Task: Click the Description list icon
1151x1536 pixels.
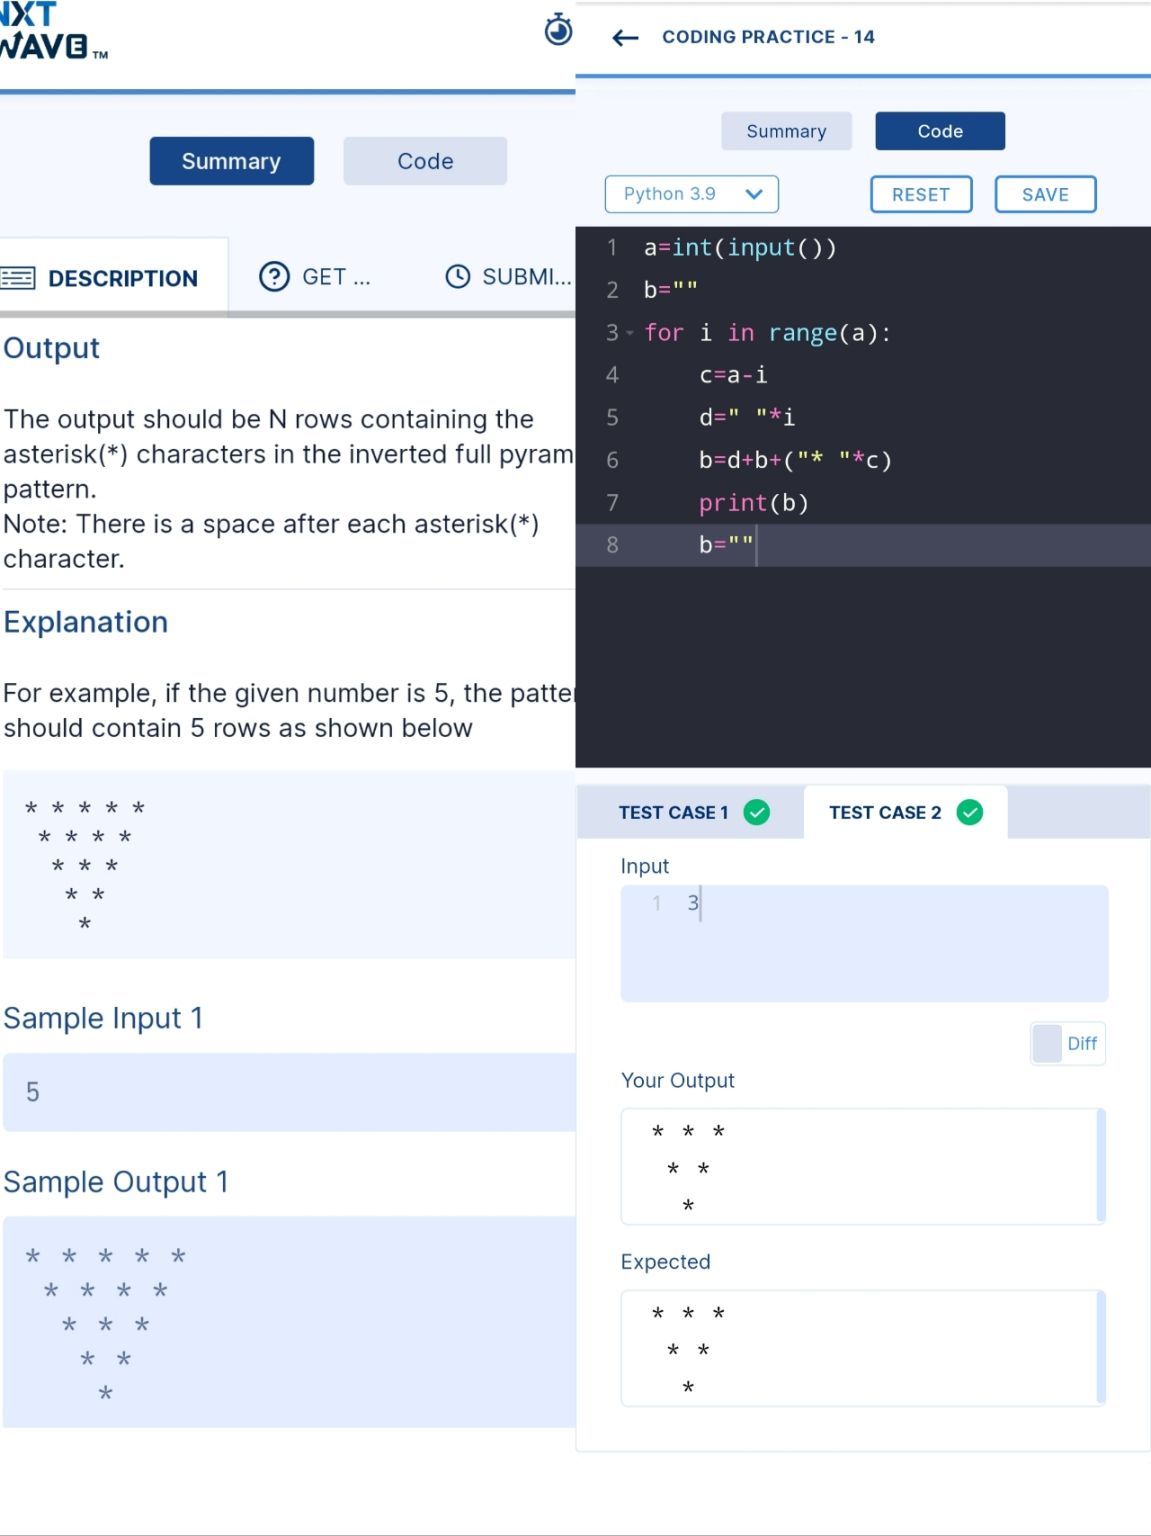Action: pyautogui.click(x=18, y=278)
